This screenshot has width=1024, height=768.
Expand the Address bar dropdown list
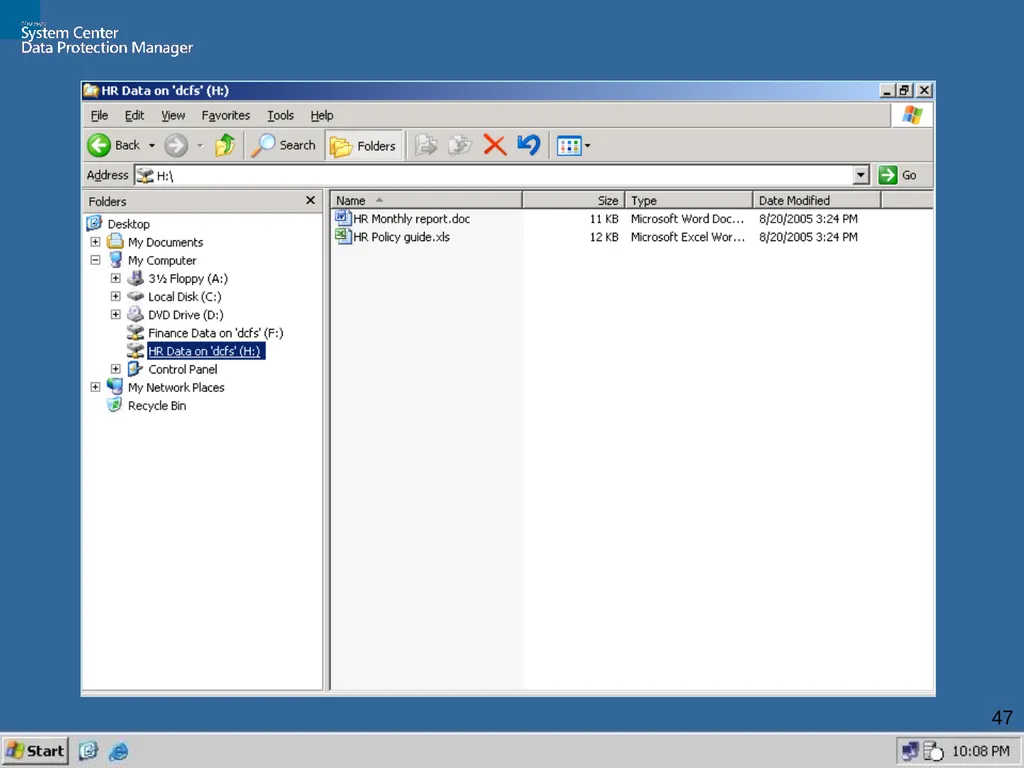click(861, 175)
